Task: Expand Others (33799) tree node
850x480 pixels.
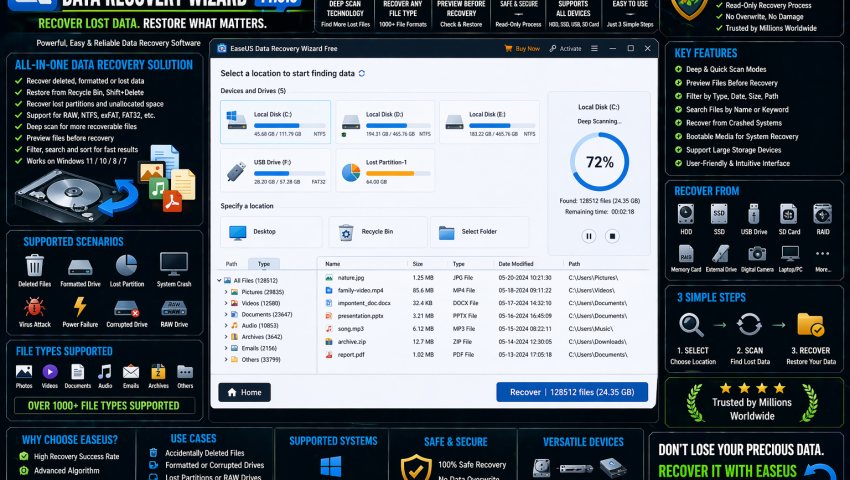Action: tap(226, 360)
